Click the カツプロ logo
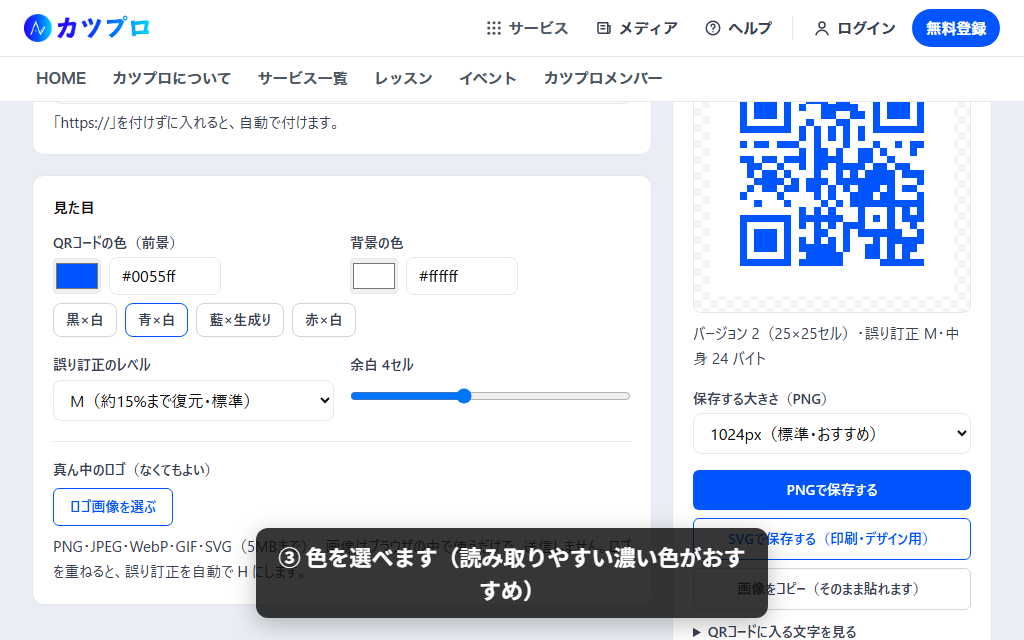1024x640 pixels. coord(87,28)
